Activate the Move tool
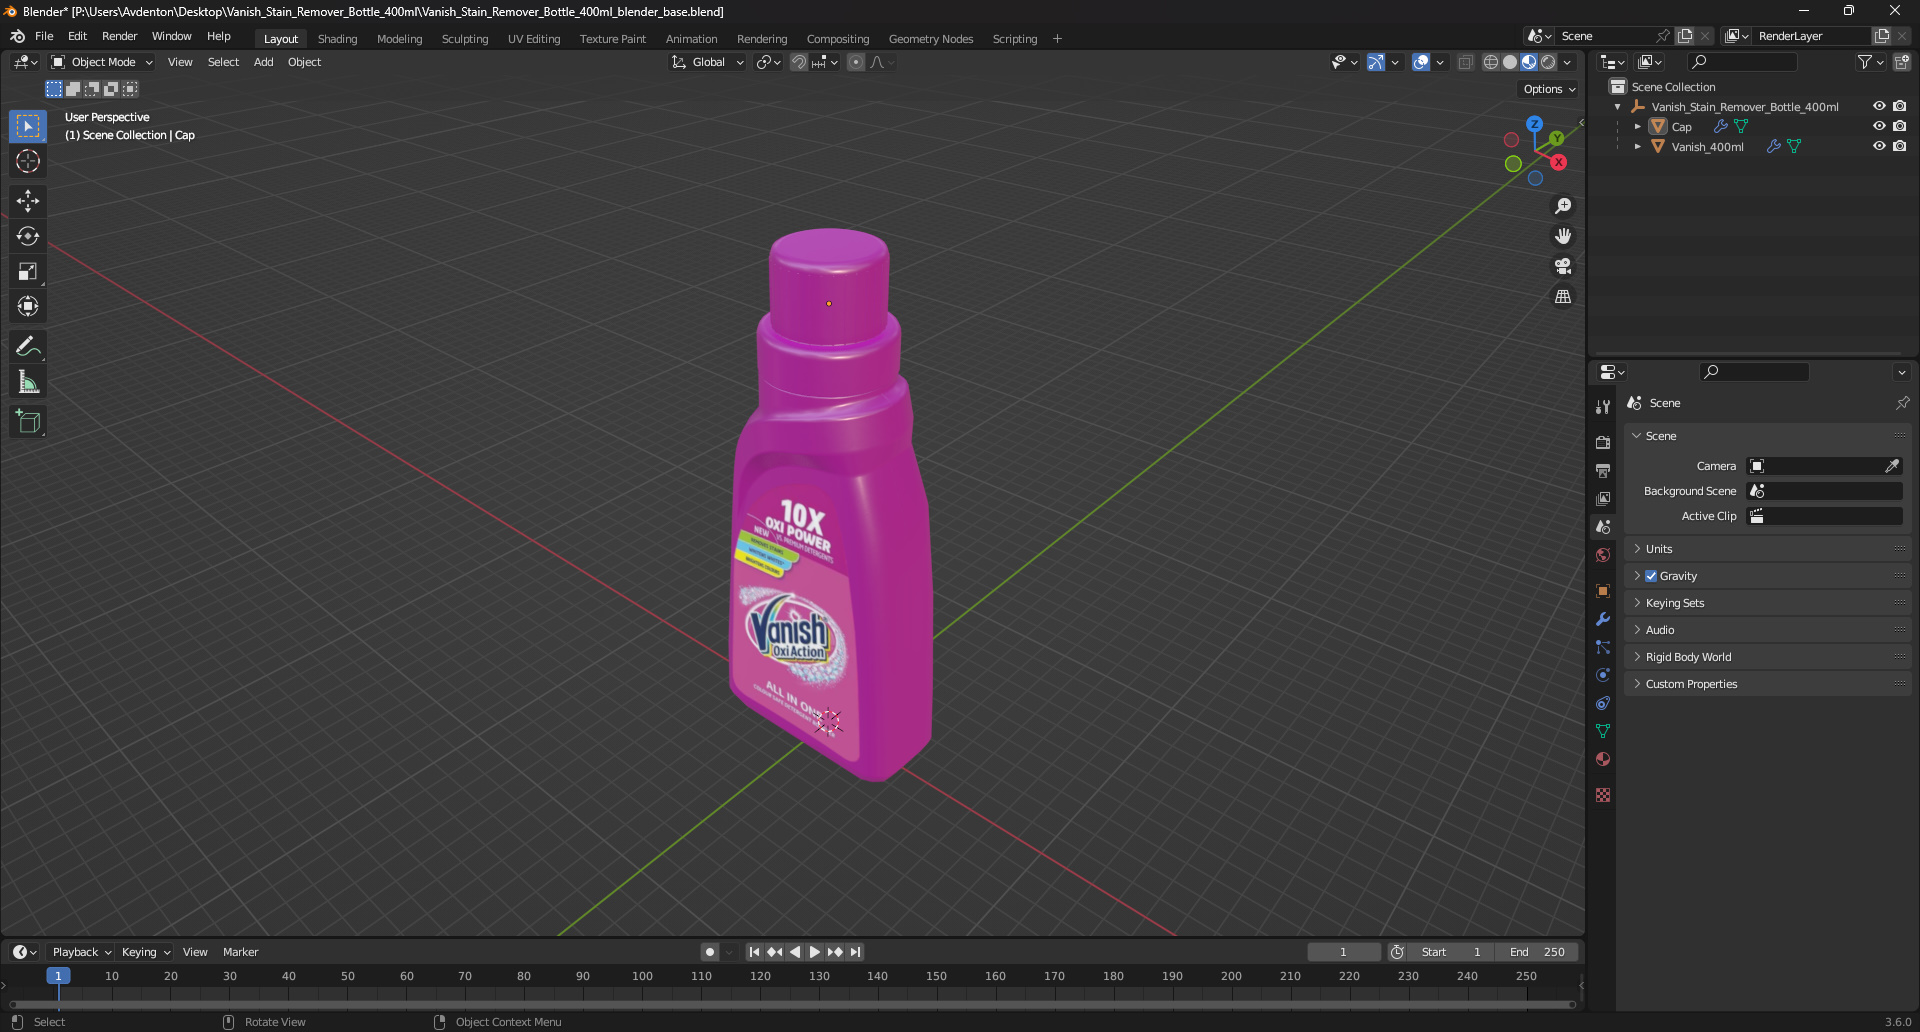 click(x=28, y=201)
